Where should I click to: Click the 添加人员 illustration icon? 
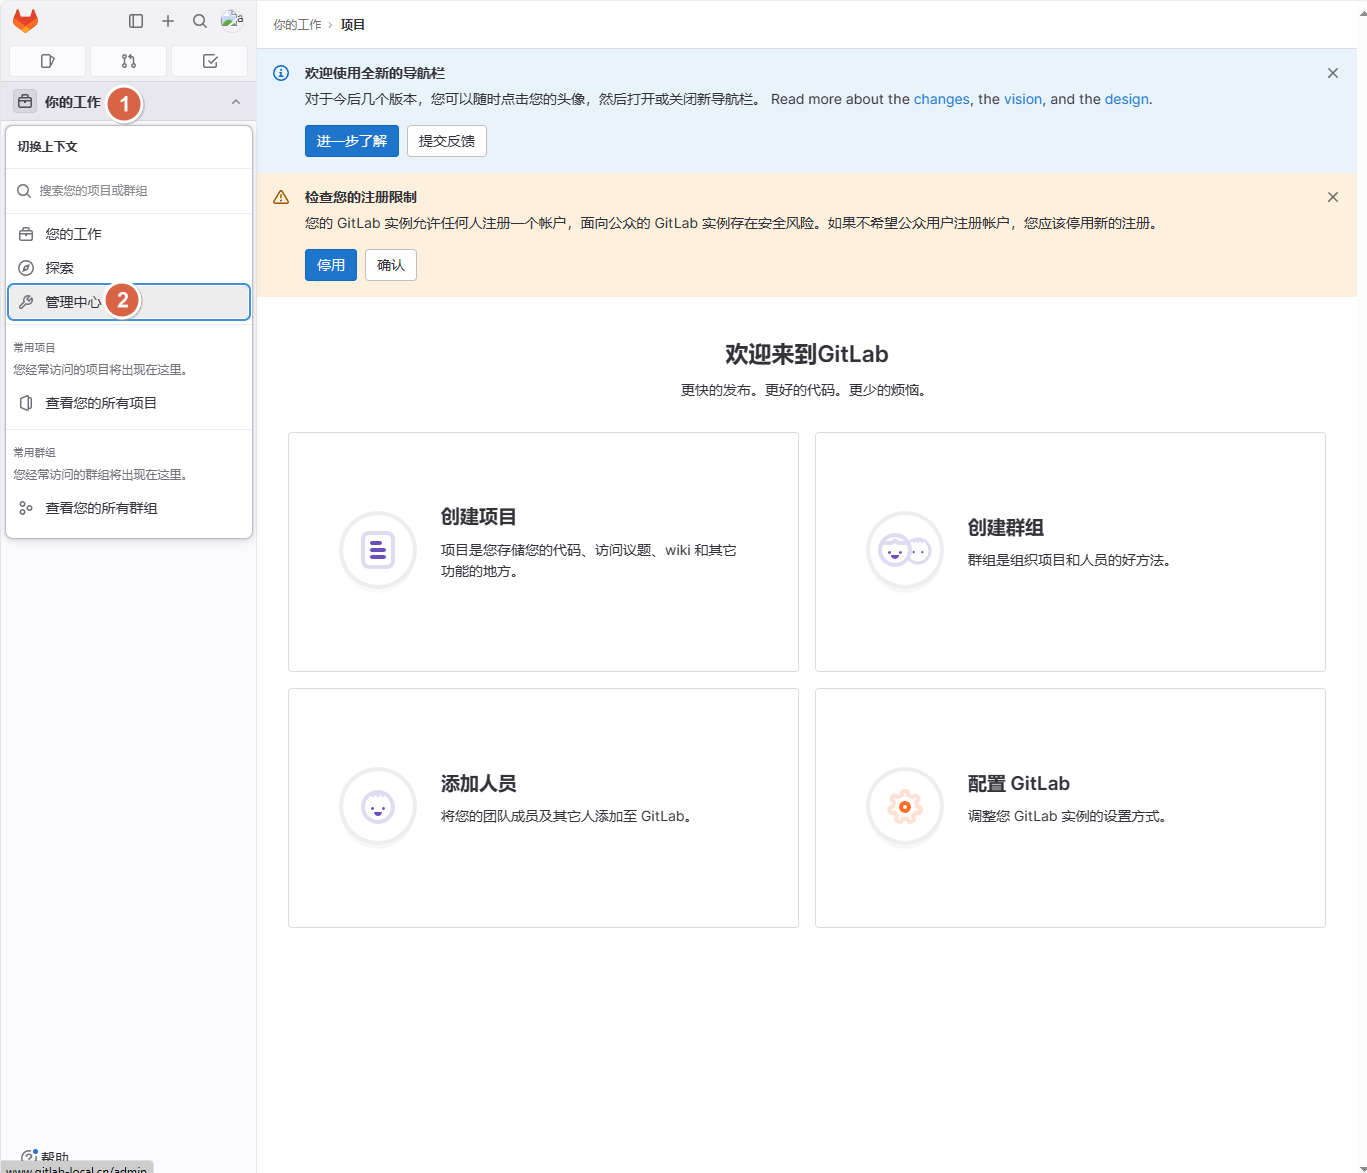(x=378, y=806)
